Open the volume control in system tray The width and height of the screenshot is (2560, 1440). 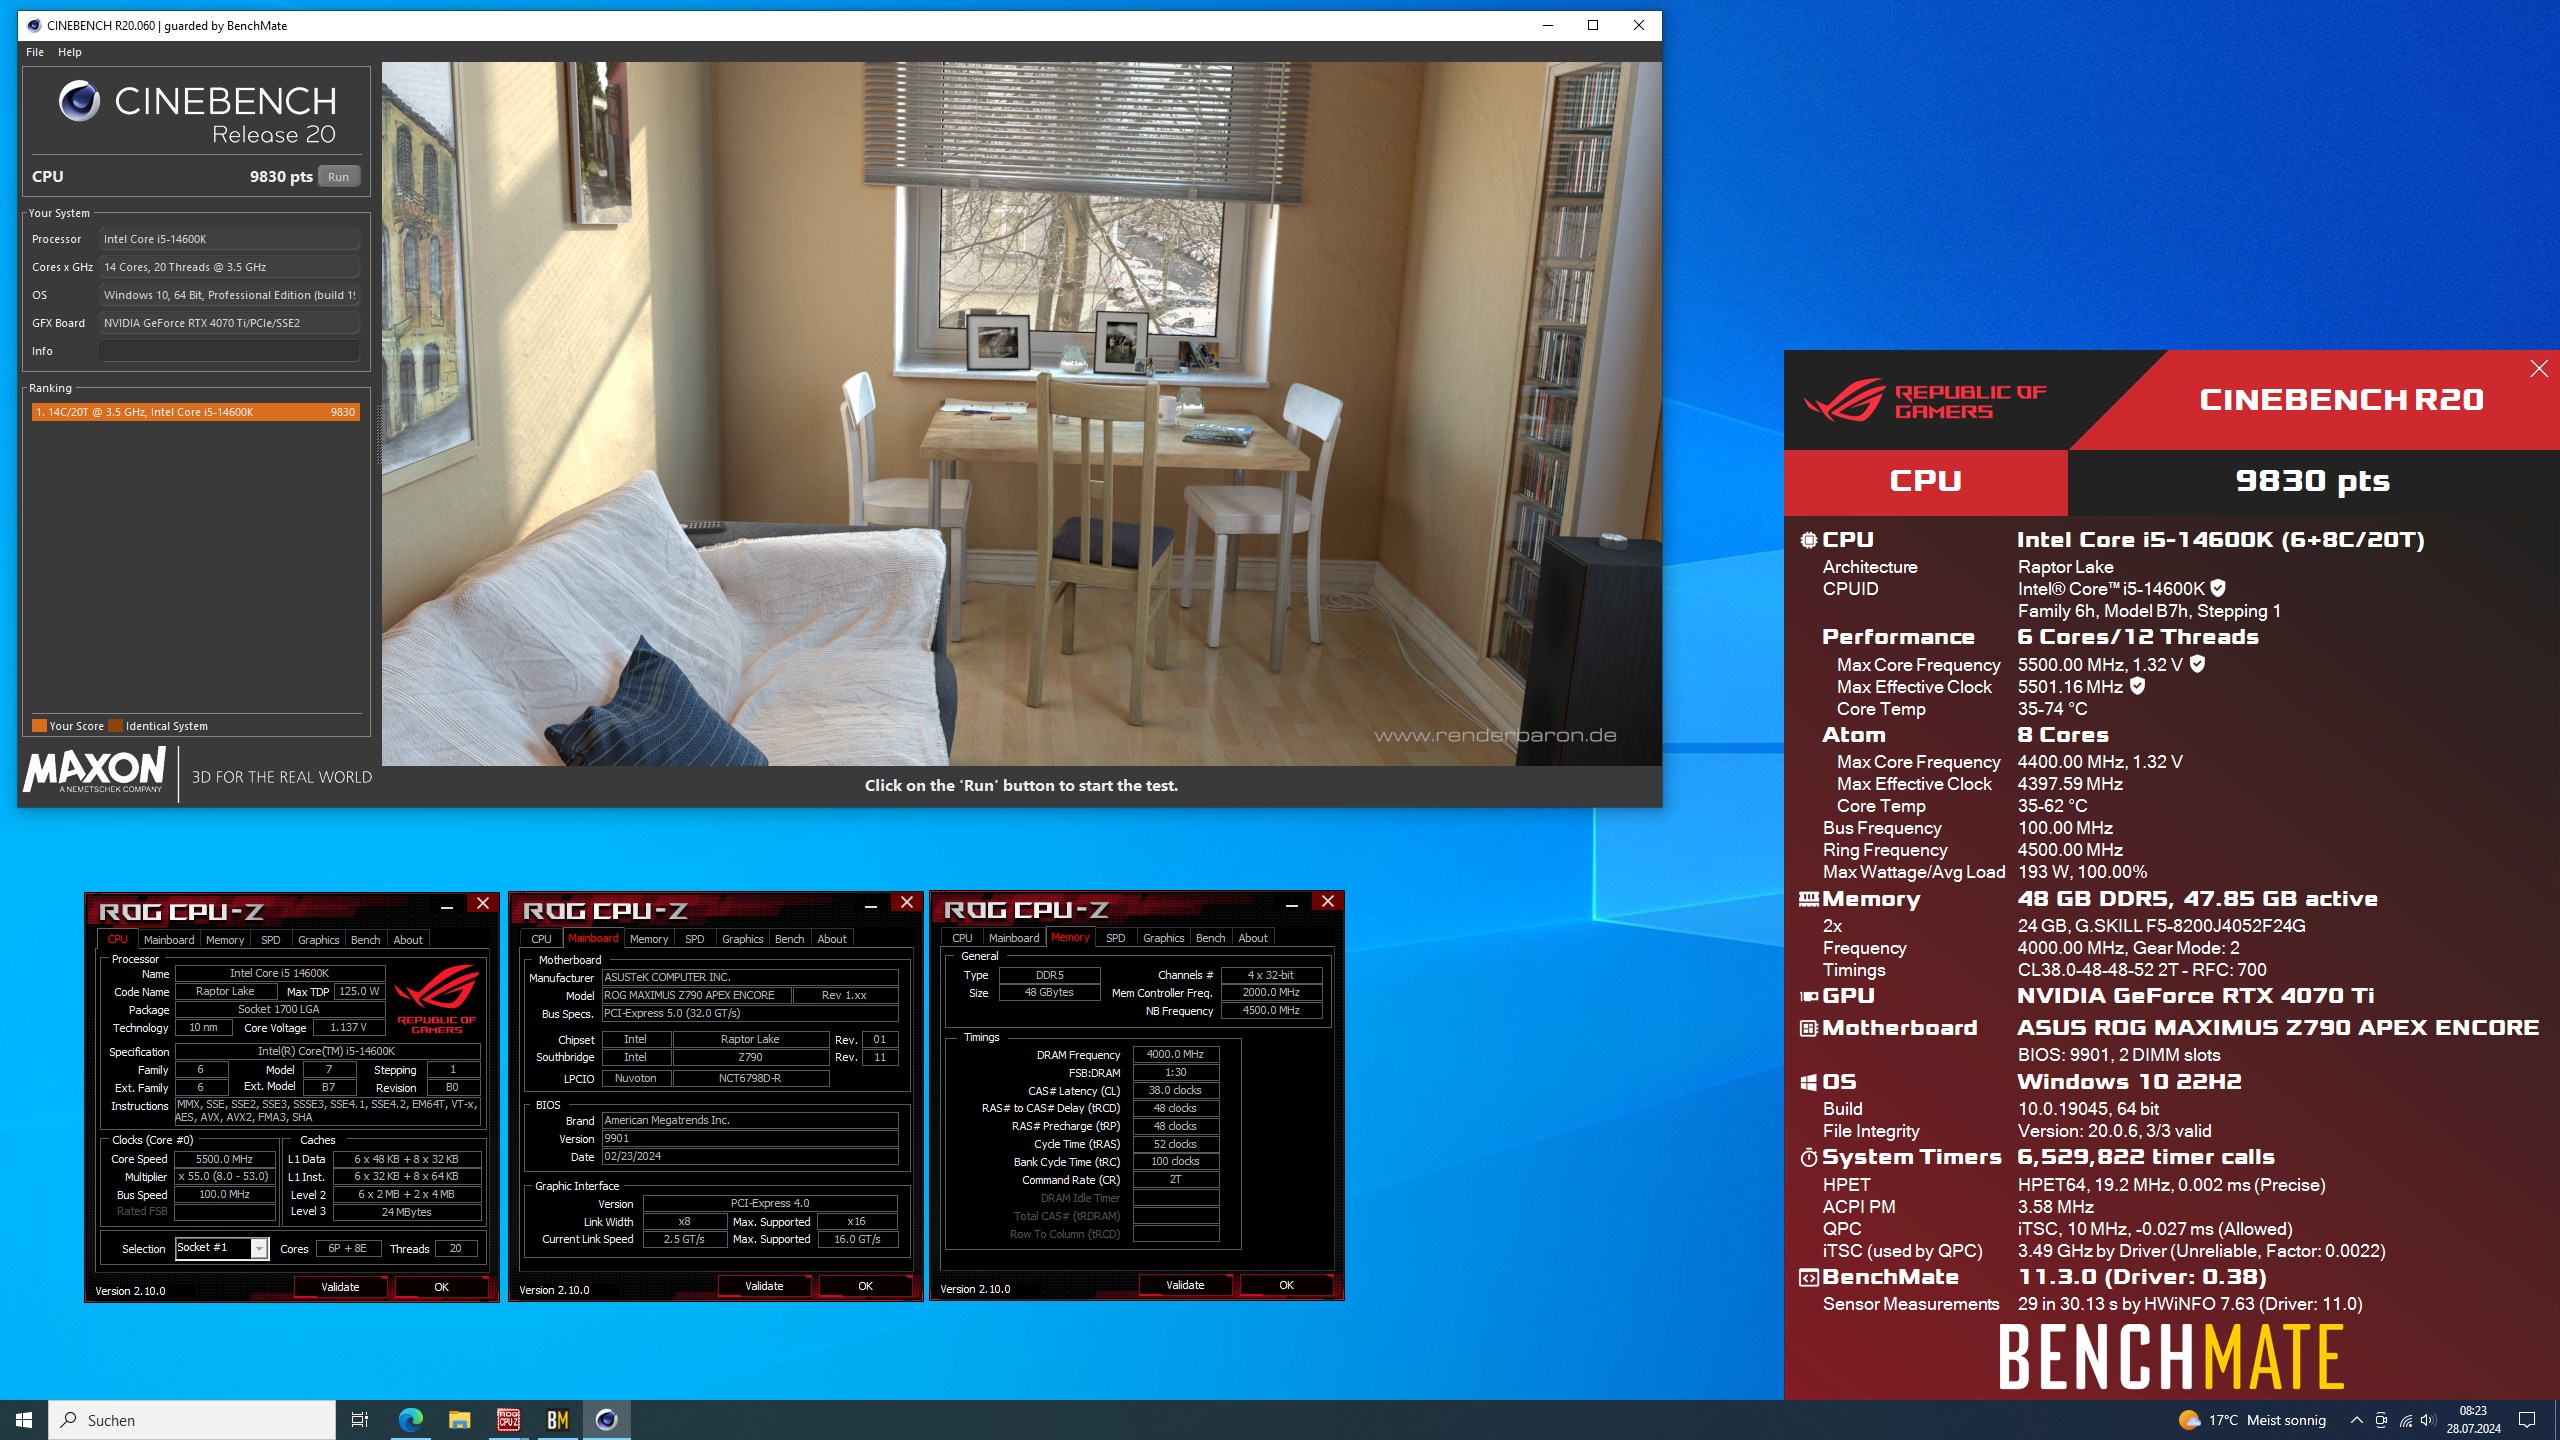pos(2428,1420)
